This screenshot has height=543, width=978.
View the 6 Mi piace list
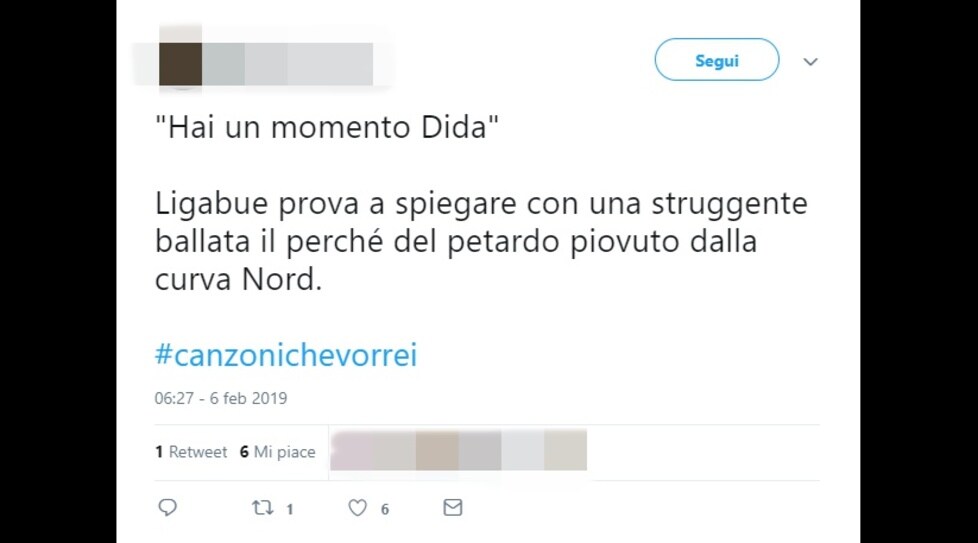[278, 452]
